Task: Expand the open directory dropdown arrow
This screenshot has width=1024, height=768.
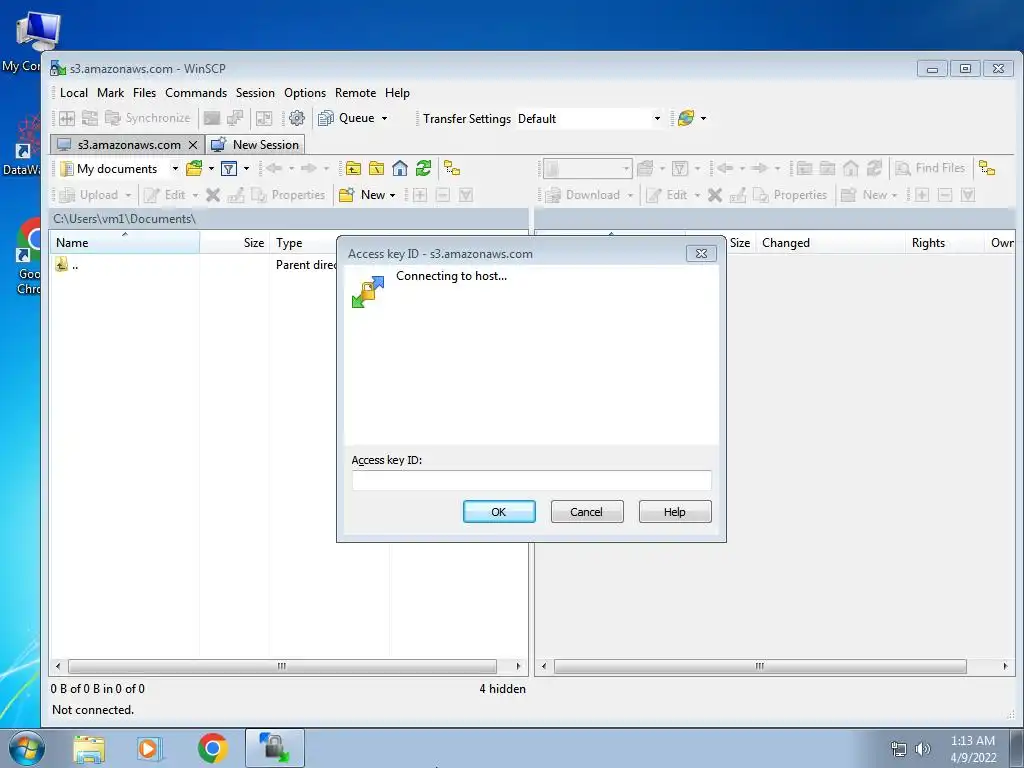Action: tap(211, 168)
